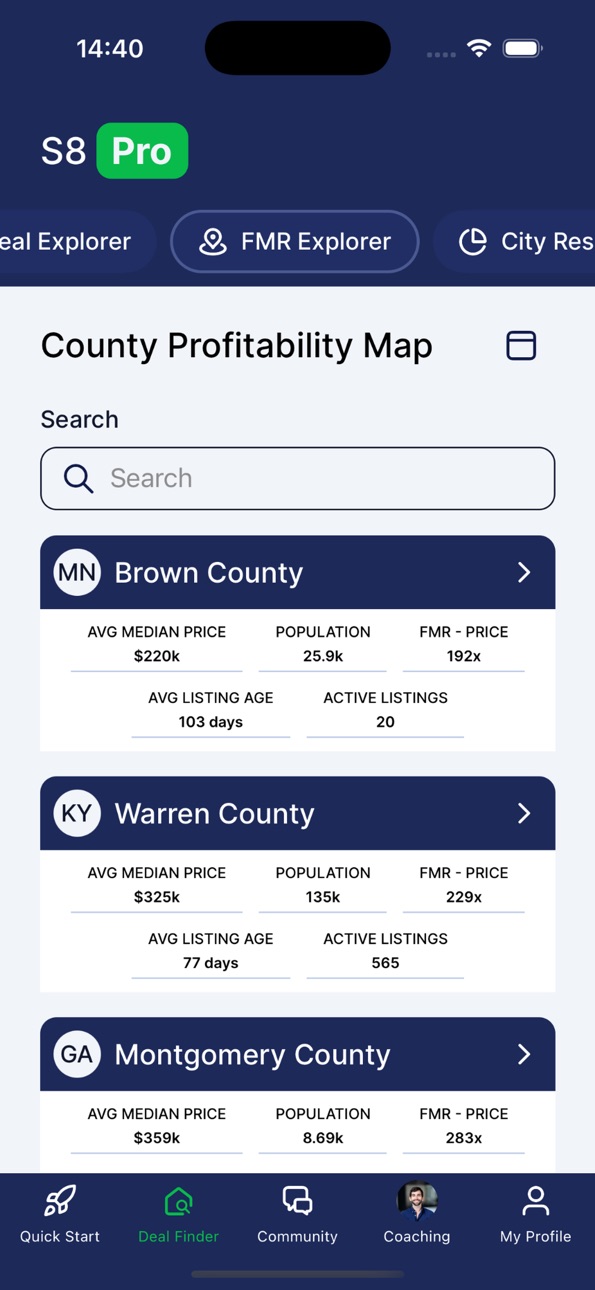The image size is (595, 1290).
Task: Tap the MN state badge
Action: (x=77, y=572)
